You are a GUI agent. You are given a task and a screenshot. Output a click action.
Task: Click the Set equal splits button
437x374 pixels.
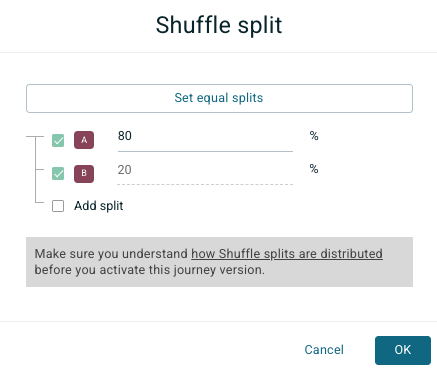pos(219,98)
